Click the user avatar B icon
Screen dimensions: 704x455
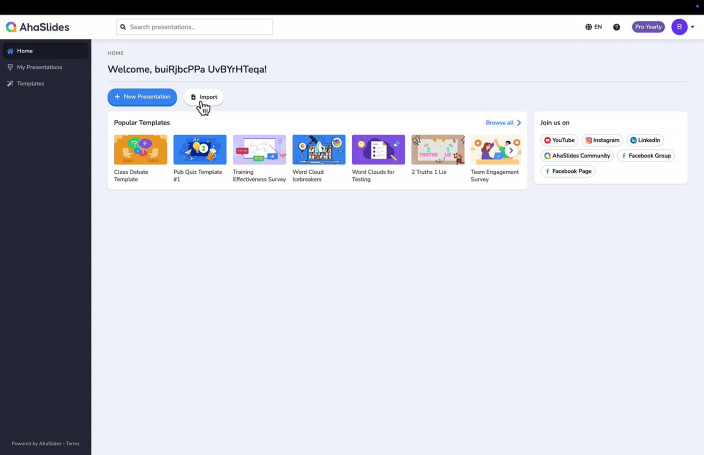(679, 27)
